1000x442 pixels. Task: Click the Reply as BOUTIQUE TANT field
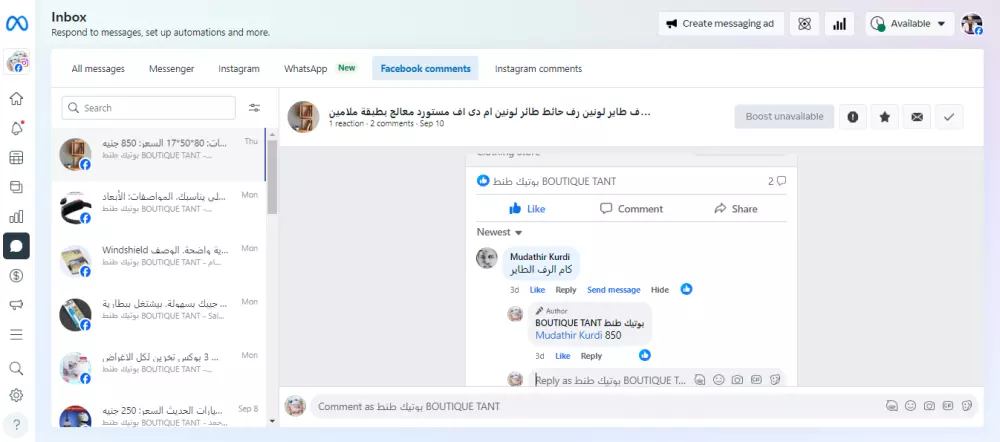[x=657, y=380]
